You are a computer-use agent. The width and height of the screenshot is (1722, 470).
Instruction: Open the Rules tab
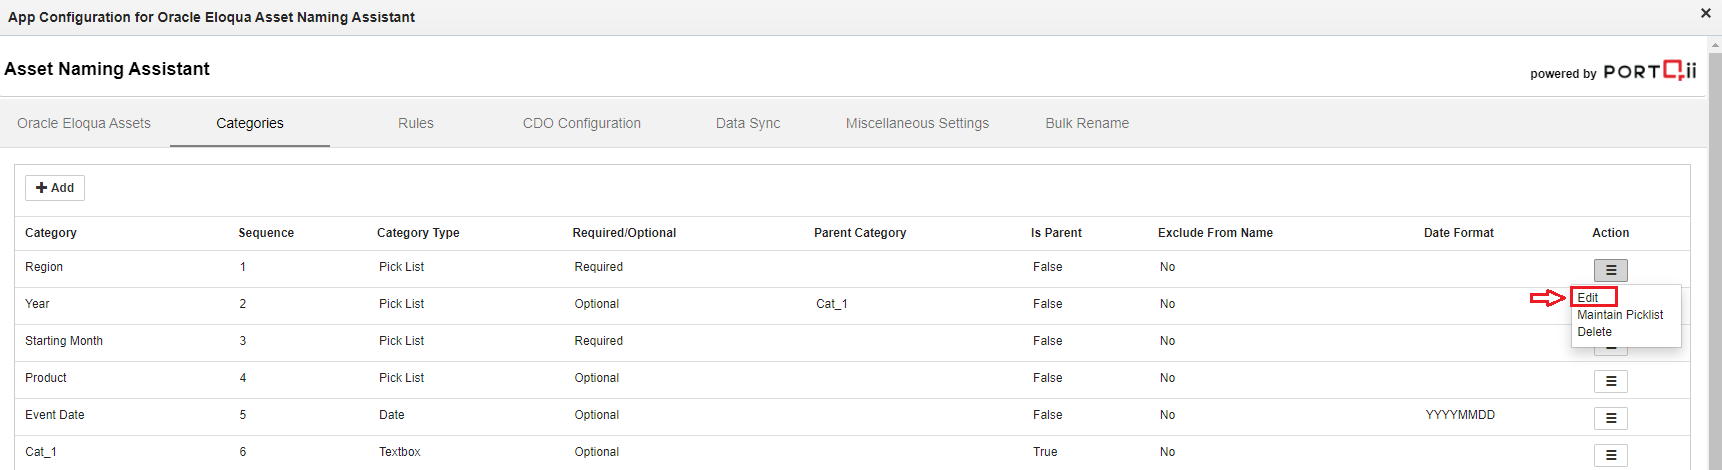(x=416, y=123)
